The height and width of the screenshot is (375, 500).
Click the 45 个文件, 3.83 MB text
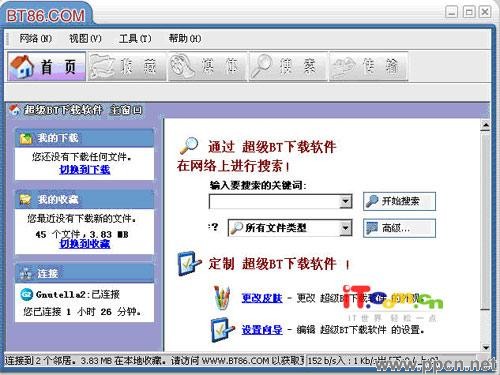point(82,234)
